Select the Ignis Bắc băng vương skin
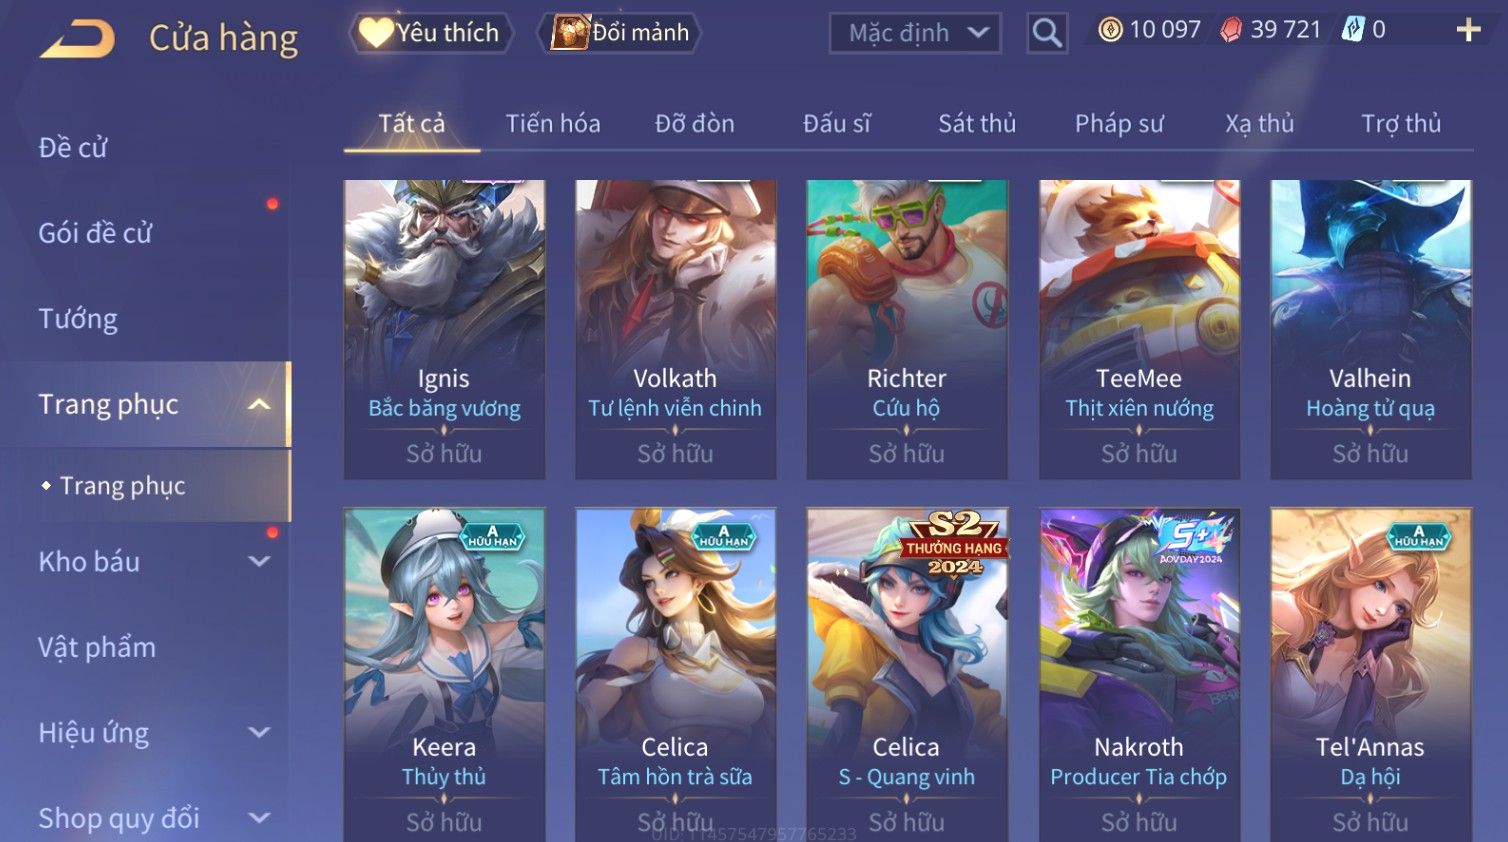This screenshot has height=842, width=1508. tap(444, 329)
